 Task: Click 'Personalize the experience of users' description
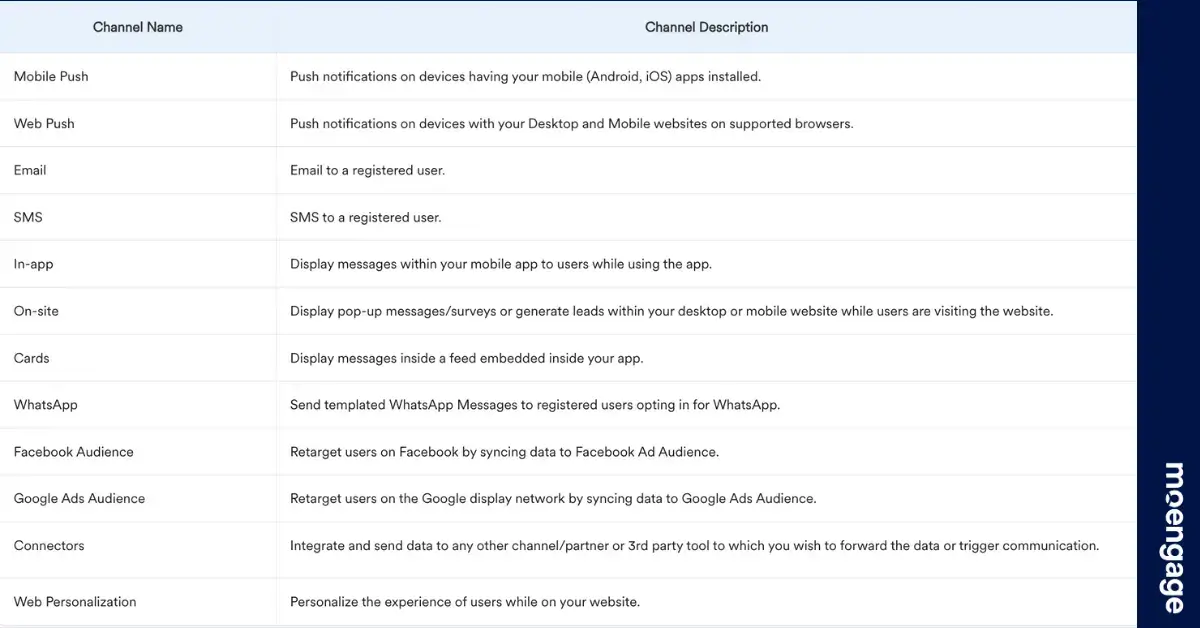pyautogui.click(x=464, y=602)
